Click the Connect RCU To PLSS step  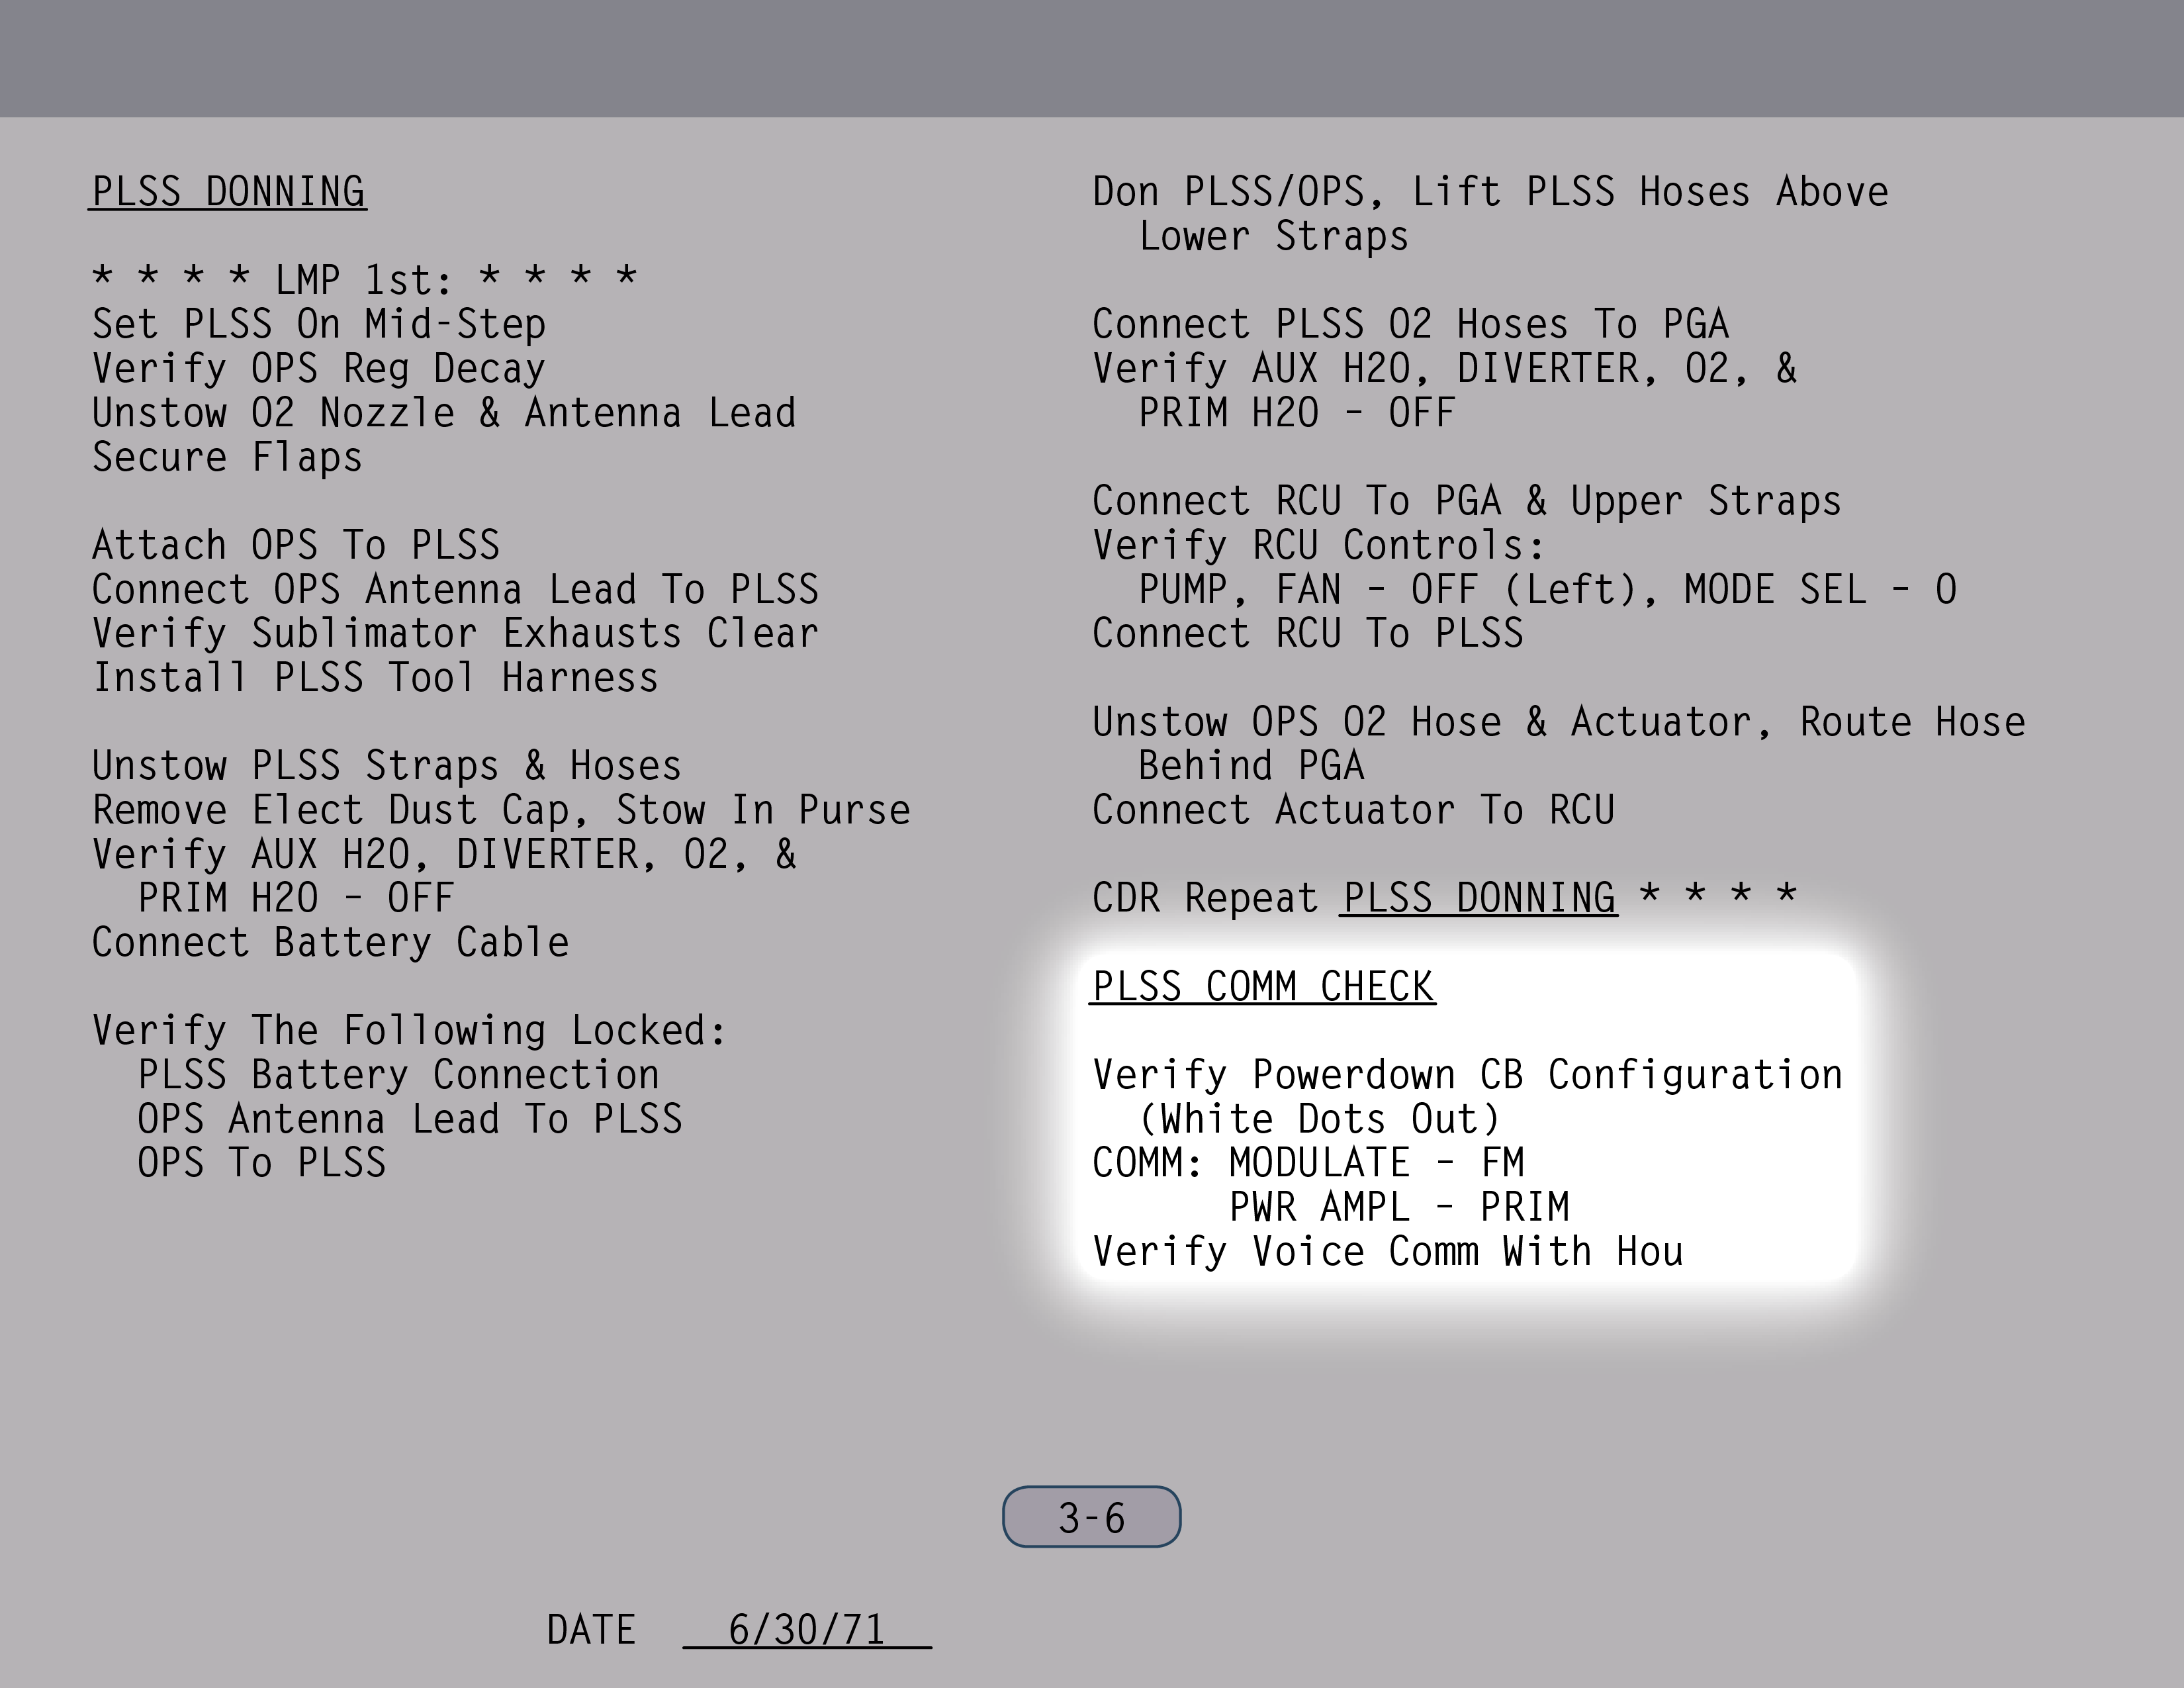point(1307,634)
